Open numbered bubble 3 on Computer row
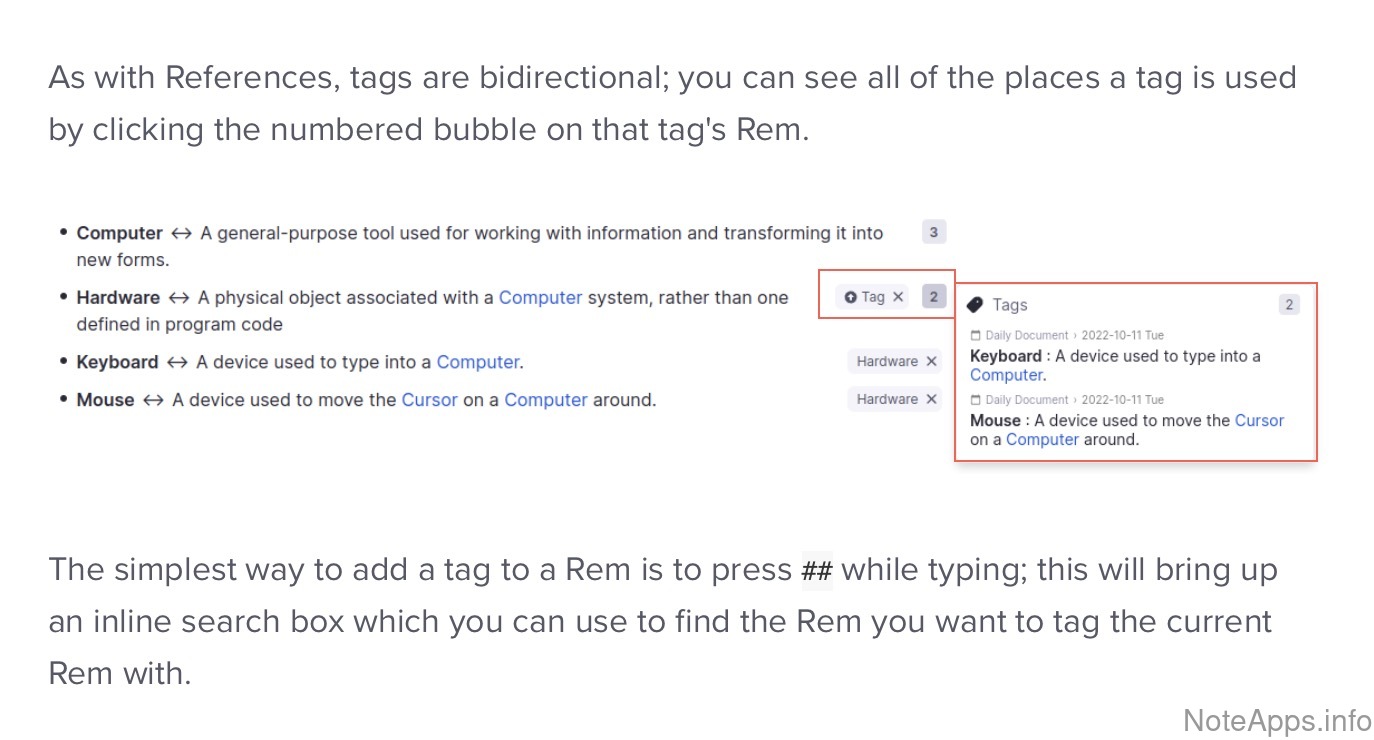 pos(933,233)
